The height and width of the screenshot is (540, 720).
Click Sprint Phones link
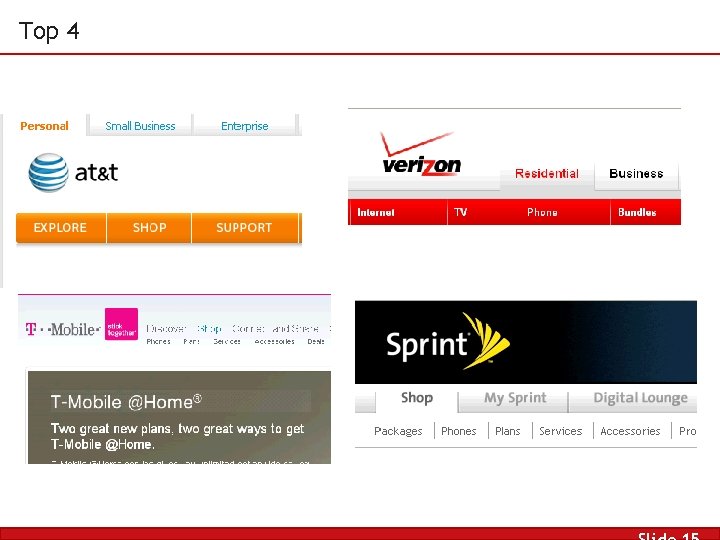point(459,431)
